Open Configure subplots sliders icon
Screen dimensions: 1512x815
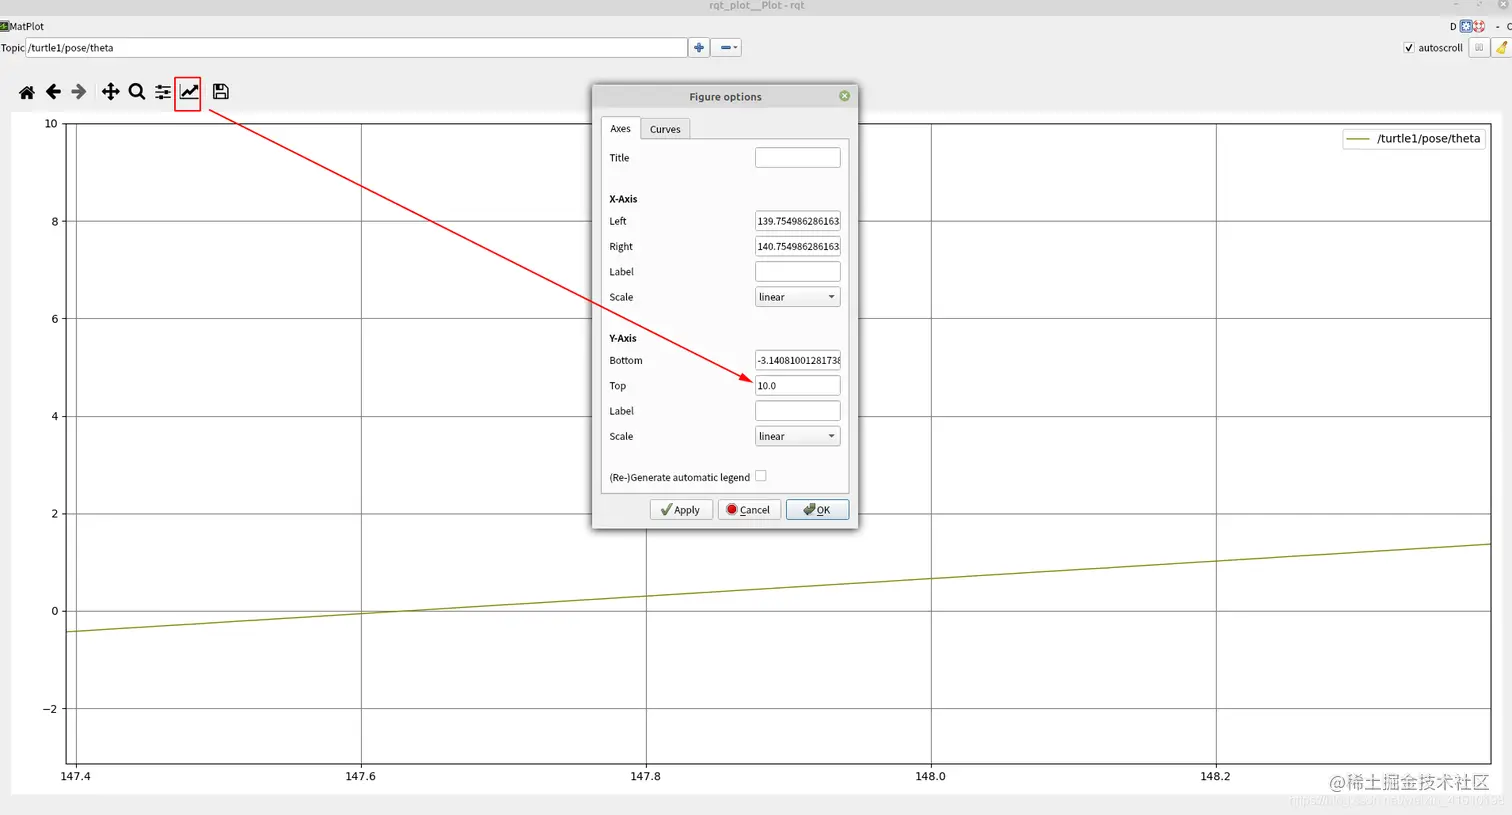[163, 92]
